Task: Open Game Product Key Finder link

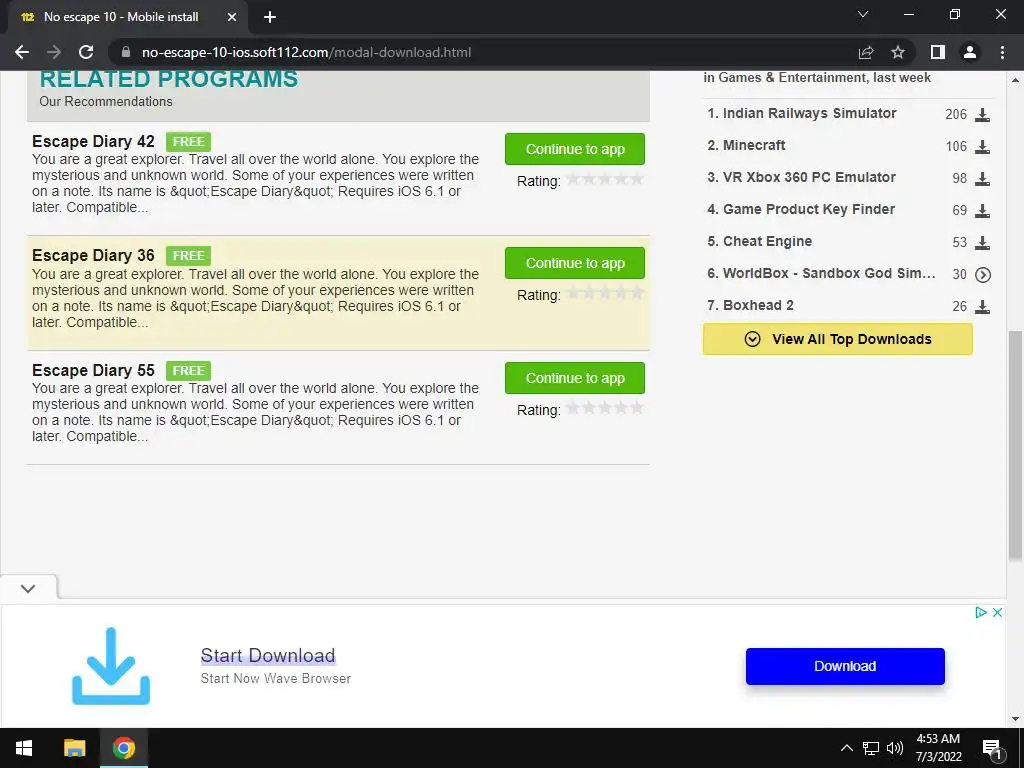Action: tap(808, 210)
